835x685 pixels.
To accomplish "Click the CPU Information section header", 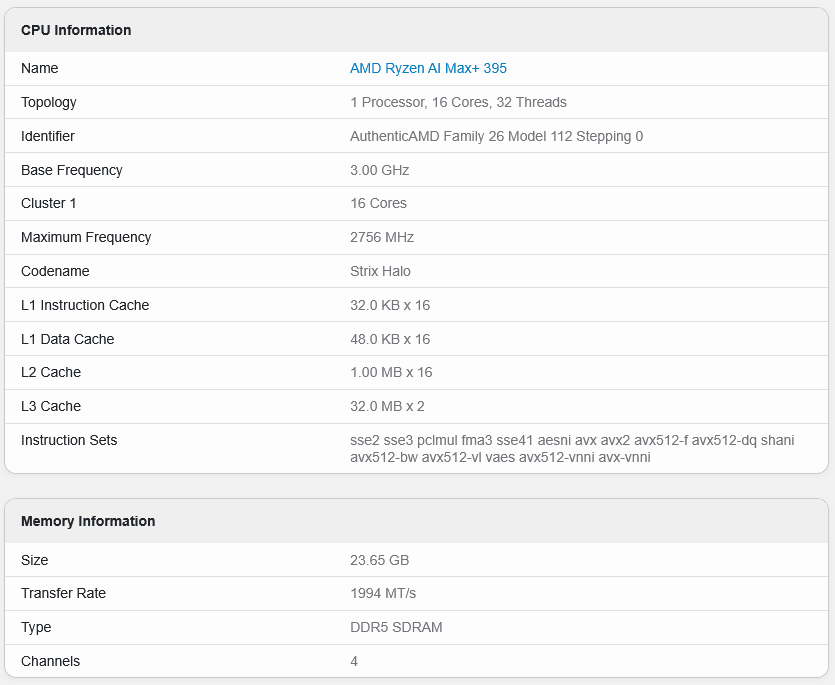I will click(75, 30).
